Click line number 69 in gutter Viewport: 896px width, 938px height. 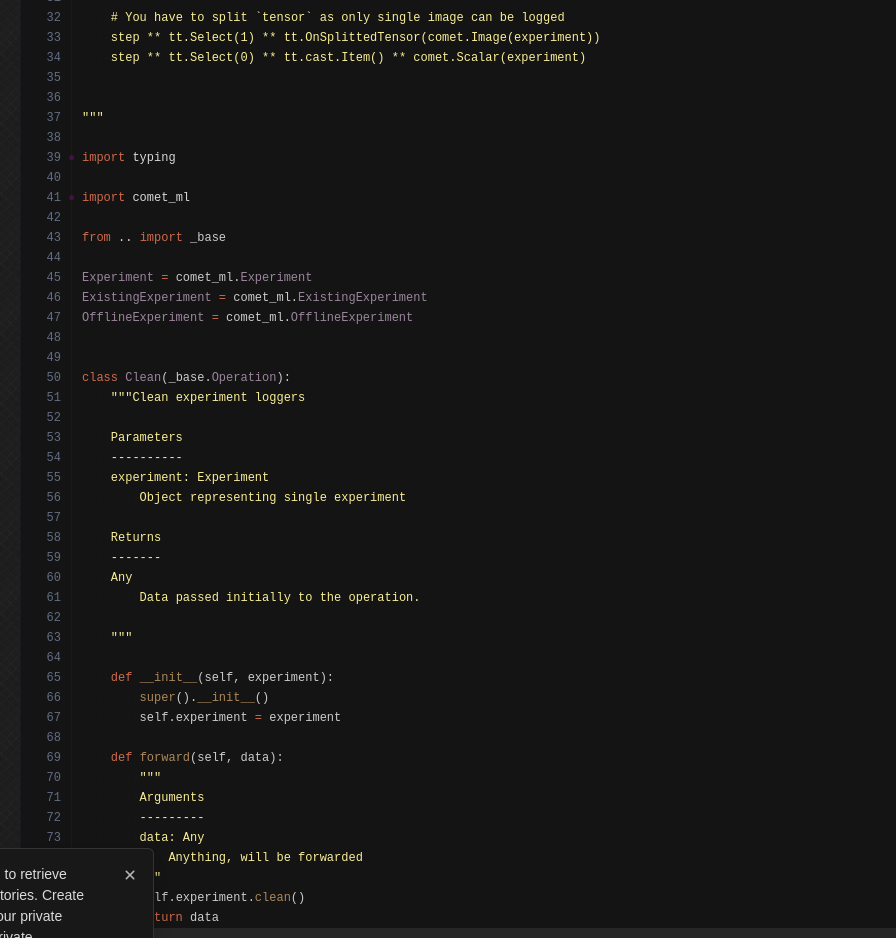(54, 757)
